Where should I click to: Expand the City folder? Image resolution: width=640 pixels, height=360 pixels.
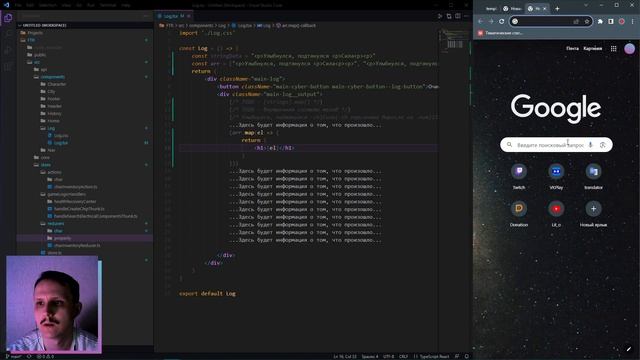point(51,91)
